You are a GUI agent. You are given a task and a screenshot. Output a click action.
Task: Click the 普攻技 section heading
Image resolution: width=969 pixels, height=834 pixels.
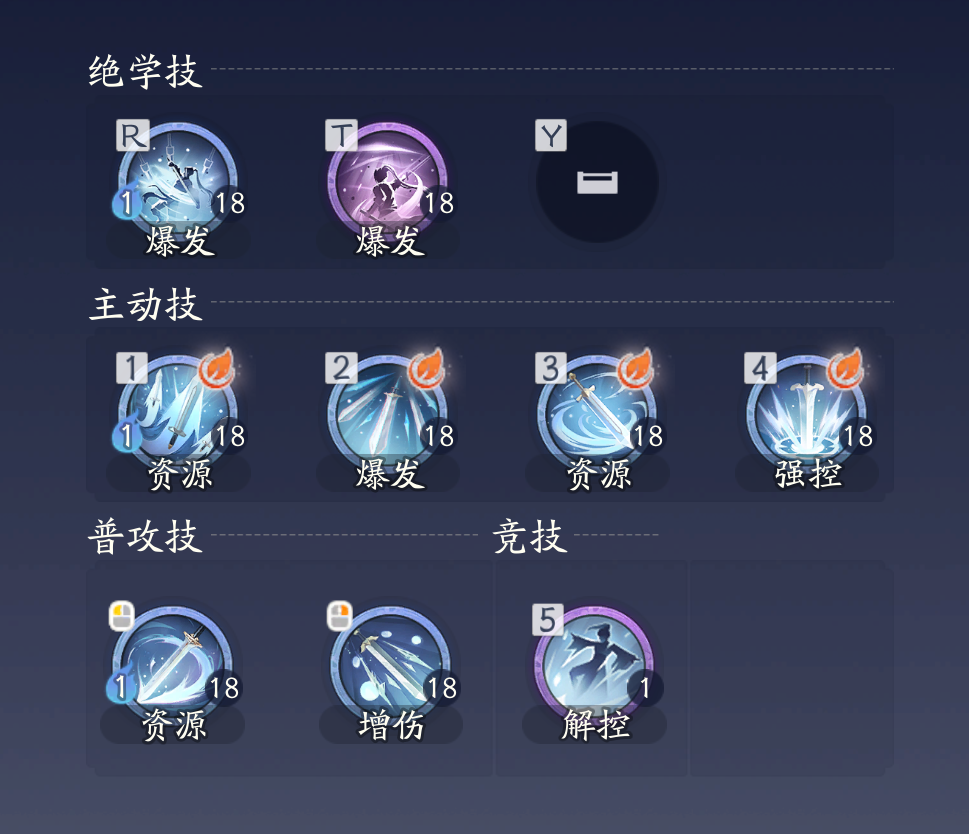click(x=145, y=536)
